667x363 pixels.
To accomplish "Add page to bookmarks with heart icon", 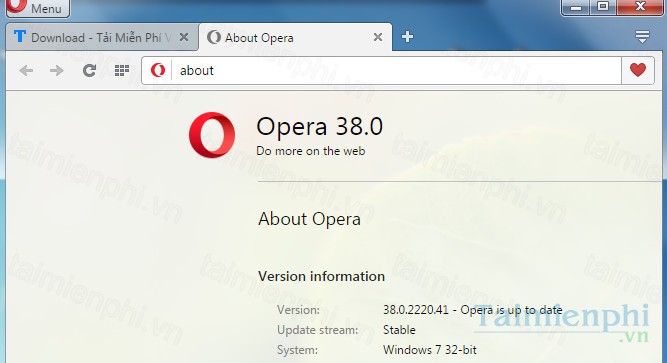I will tap(638, 70).
